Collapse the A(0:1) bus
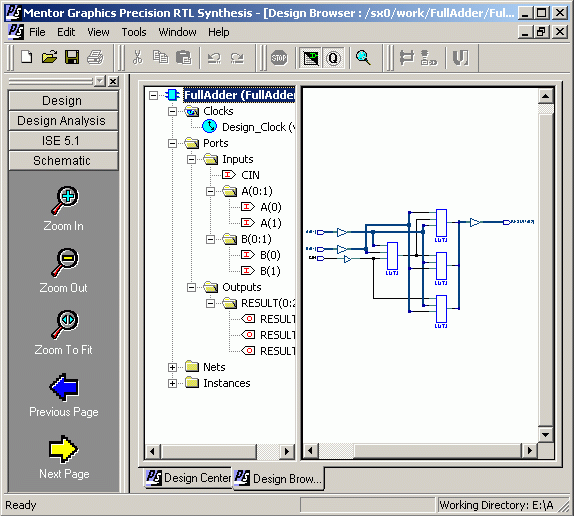Screen dimensions: 574x516 coord(210,191)
